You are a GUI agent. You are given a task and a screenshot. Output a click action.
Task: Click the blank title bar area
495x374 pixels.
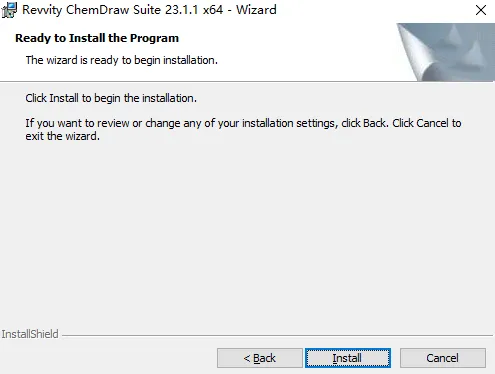[373, 10]
